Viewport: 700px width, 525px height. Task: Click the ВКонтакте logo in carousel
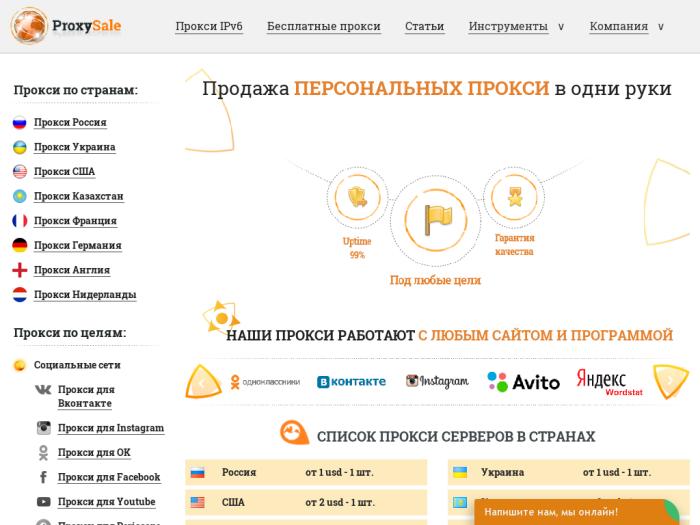click(x=351, y=382)
